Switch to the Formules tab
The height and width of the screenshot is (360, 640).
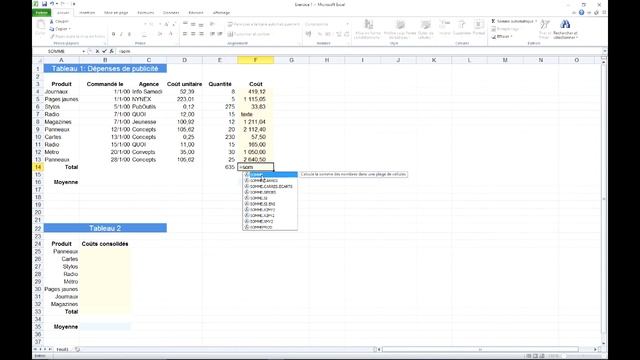145,13
